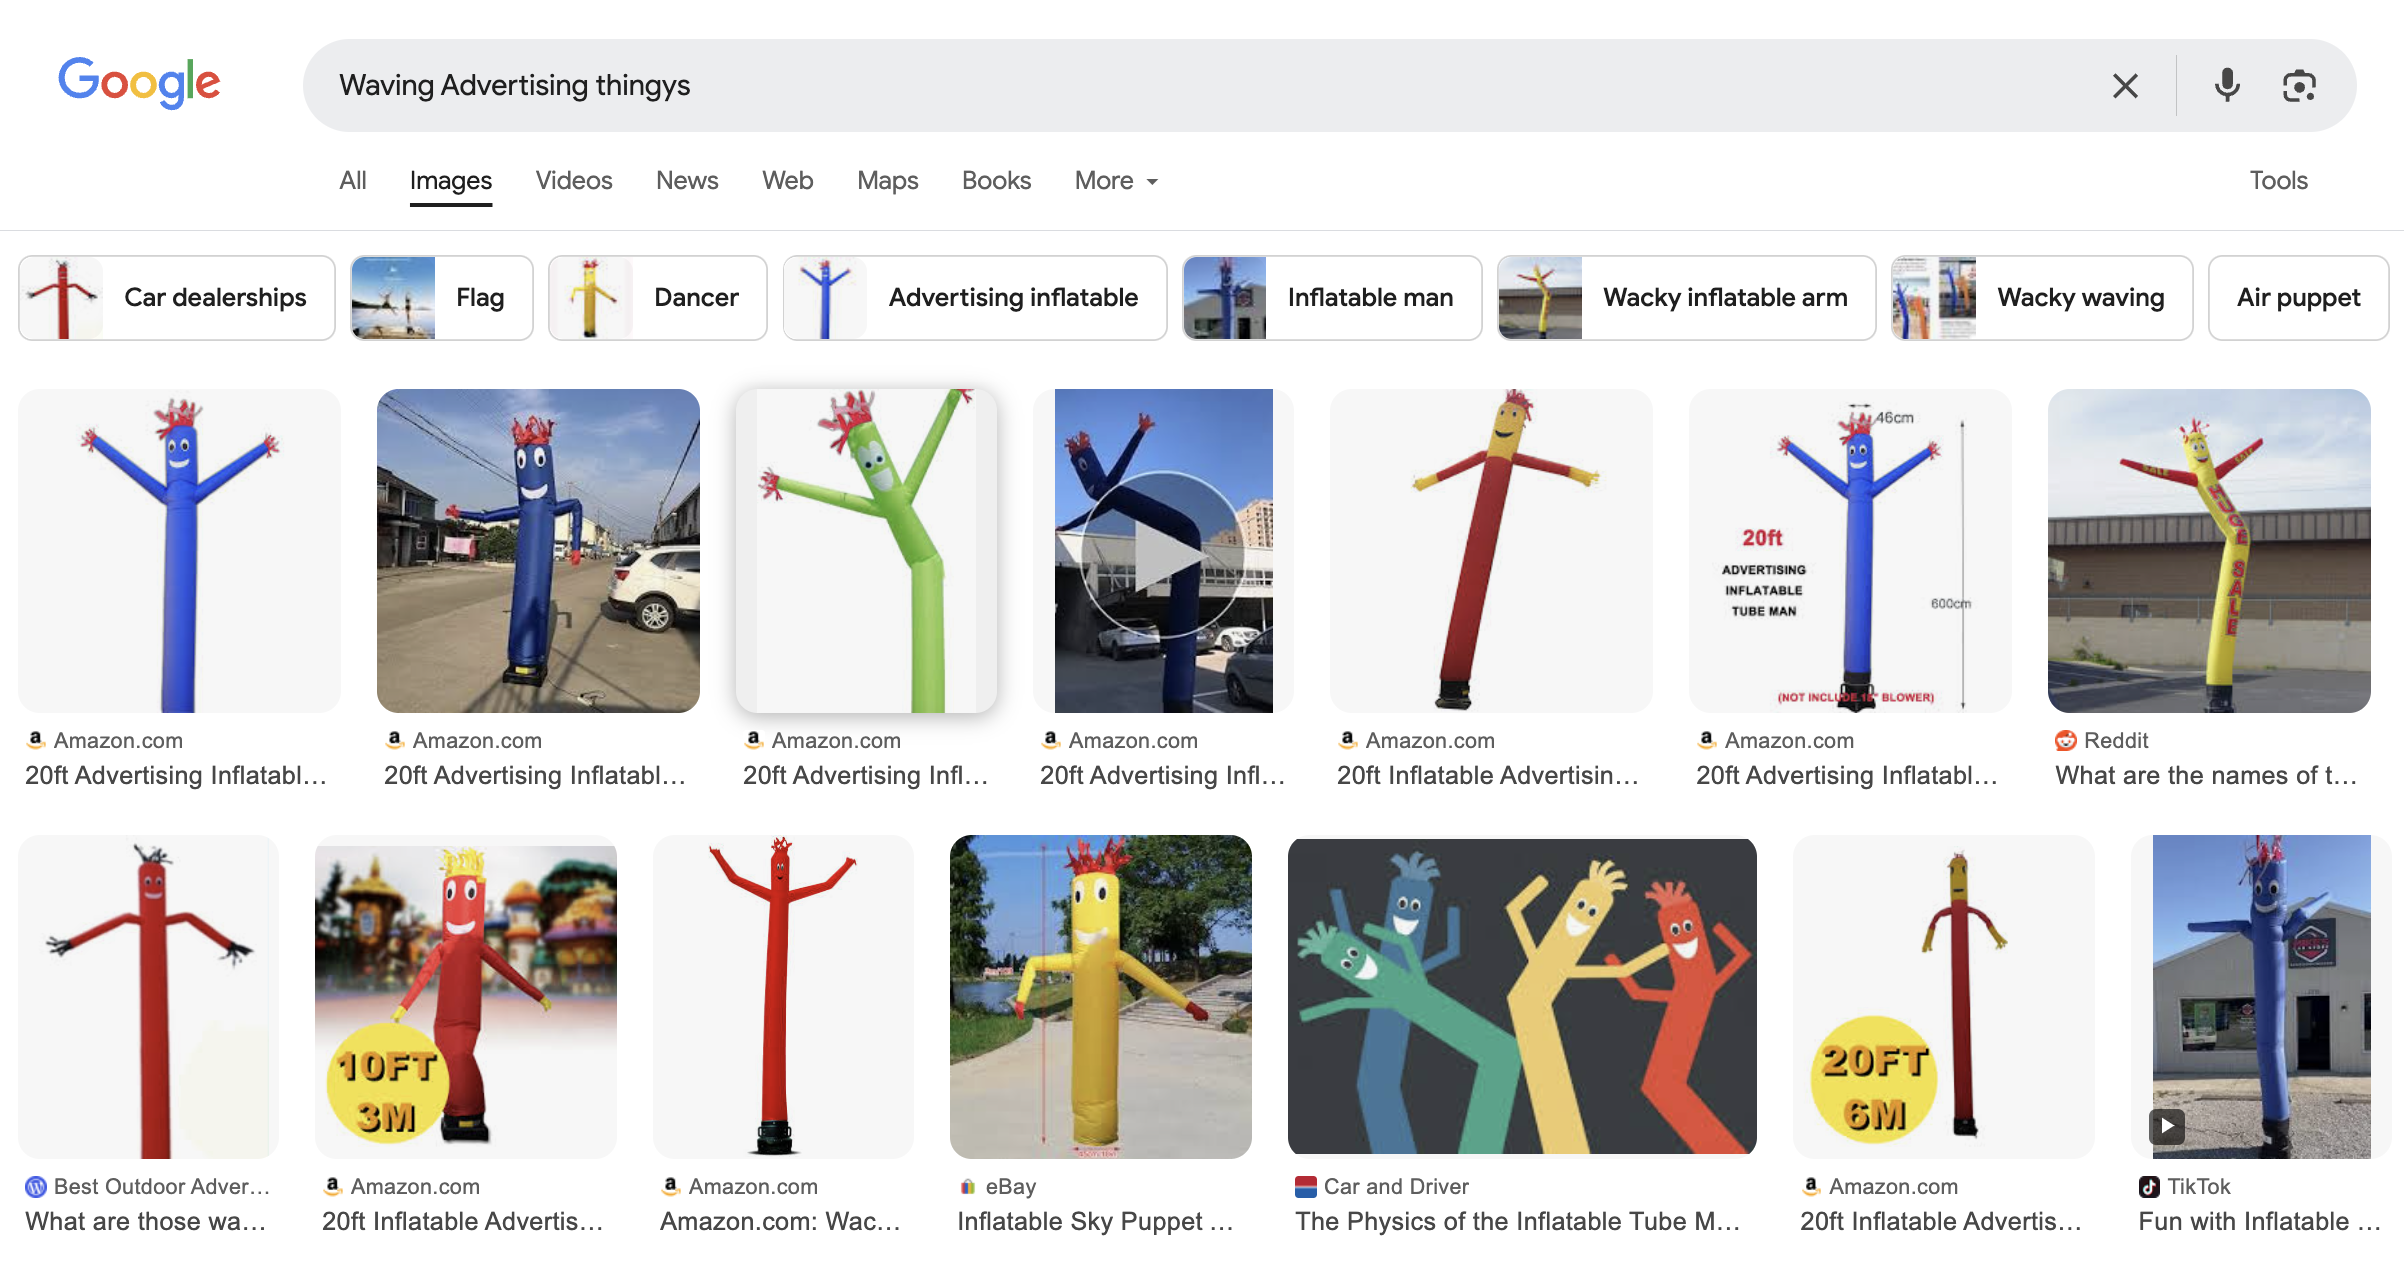Click the Reddit source icon
The image size is (2404, 1268).
pyautogui.click(x=2065, y=740)
